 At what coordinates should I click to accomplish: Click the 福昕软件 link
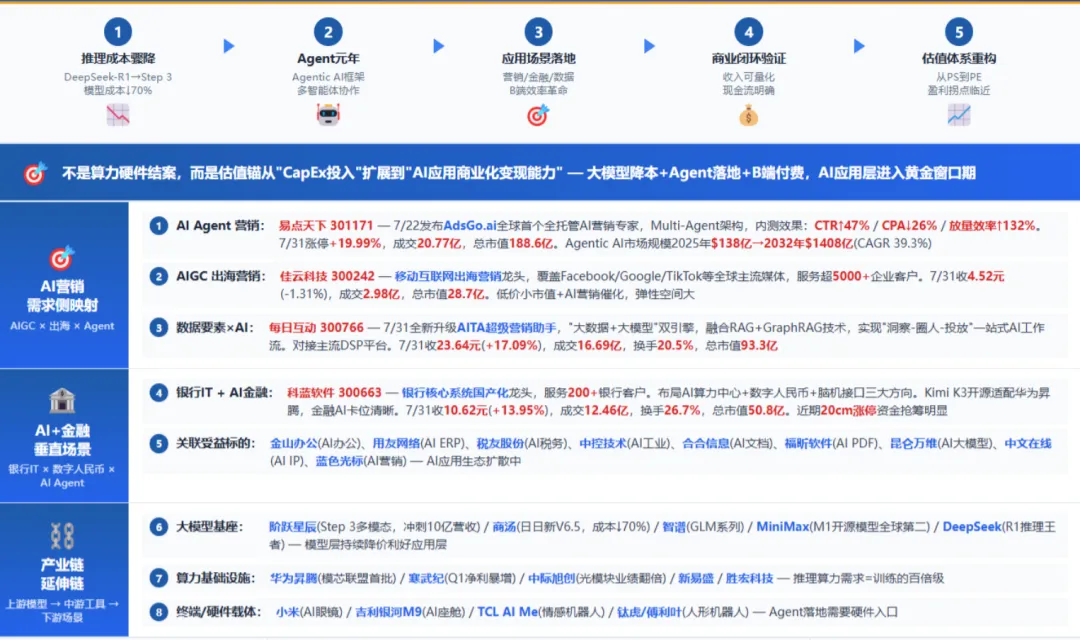808,443
